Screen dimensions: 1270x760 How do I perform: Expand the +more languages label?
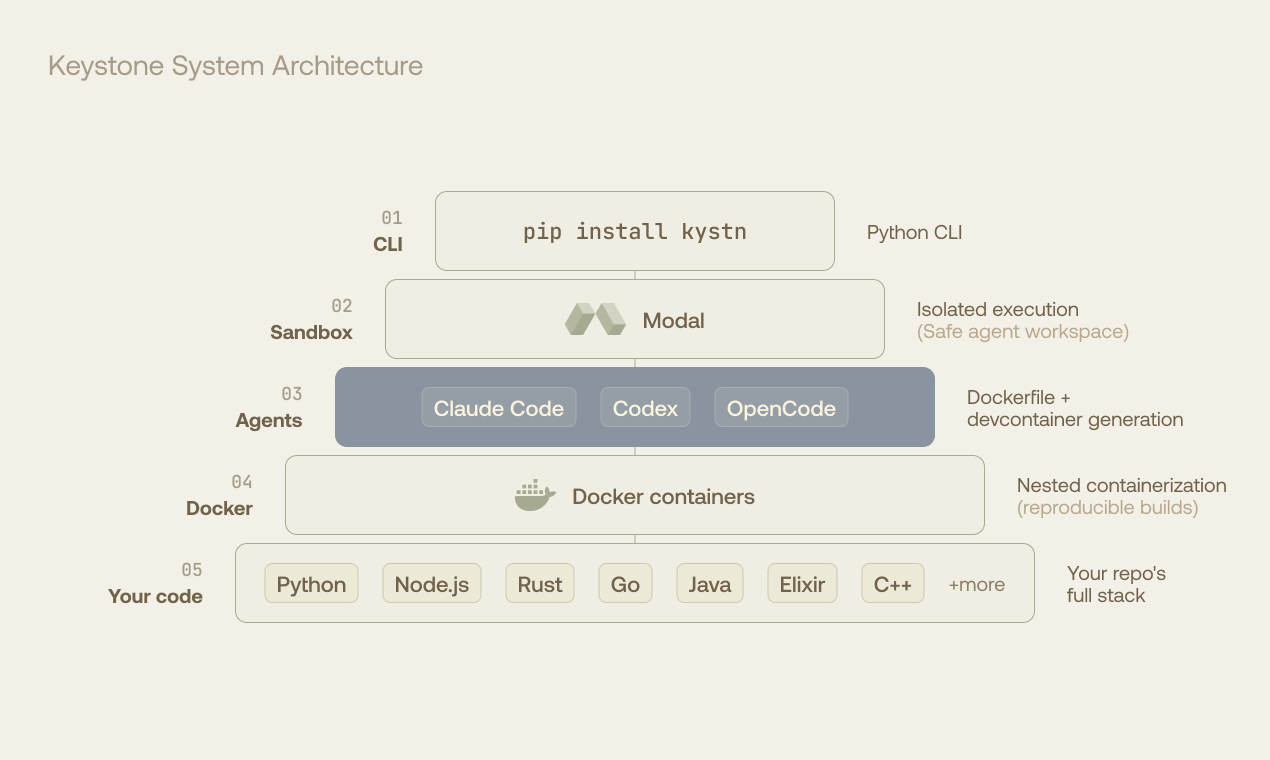976,585
